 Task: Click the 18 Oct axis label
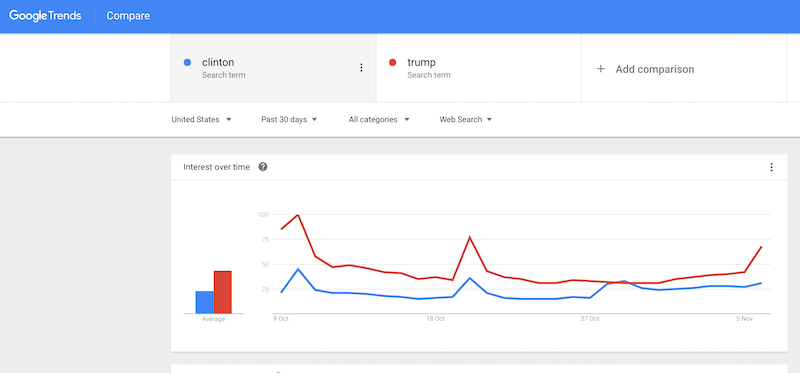(x=435, y=319)
